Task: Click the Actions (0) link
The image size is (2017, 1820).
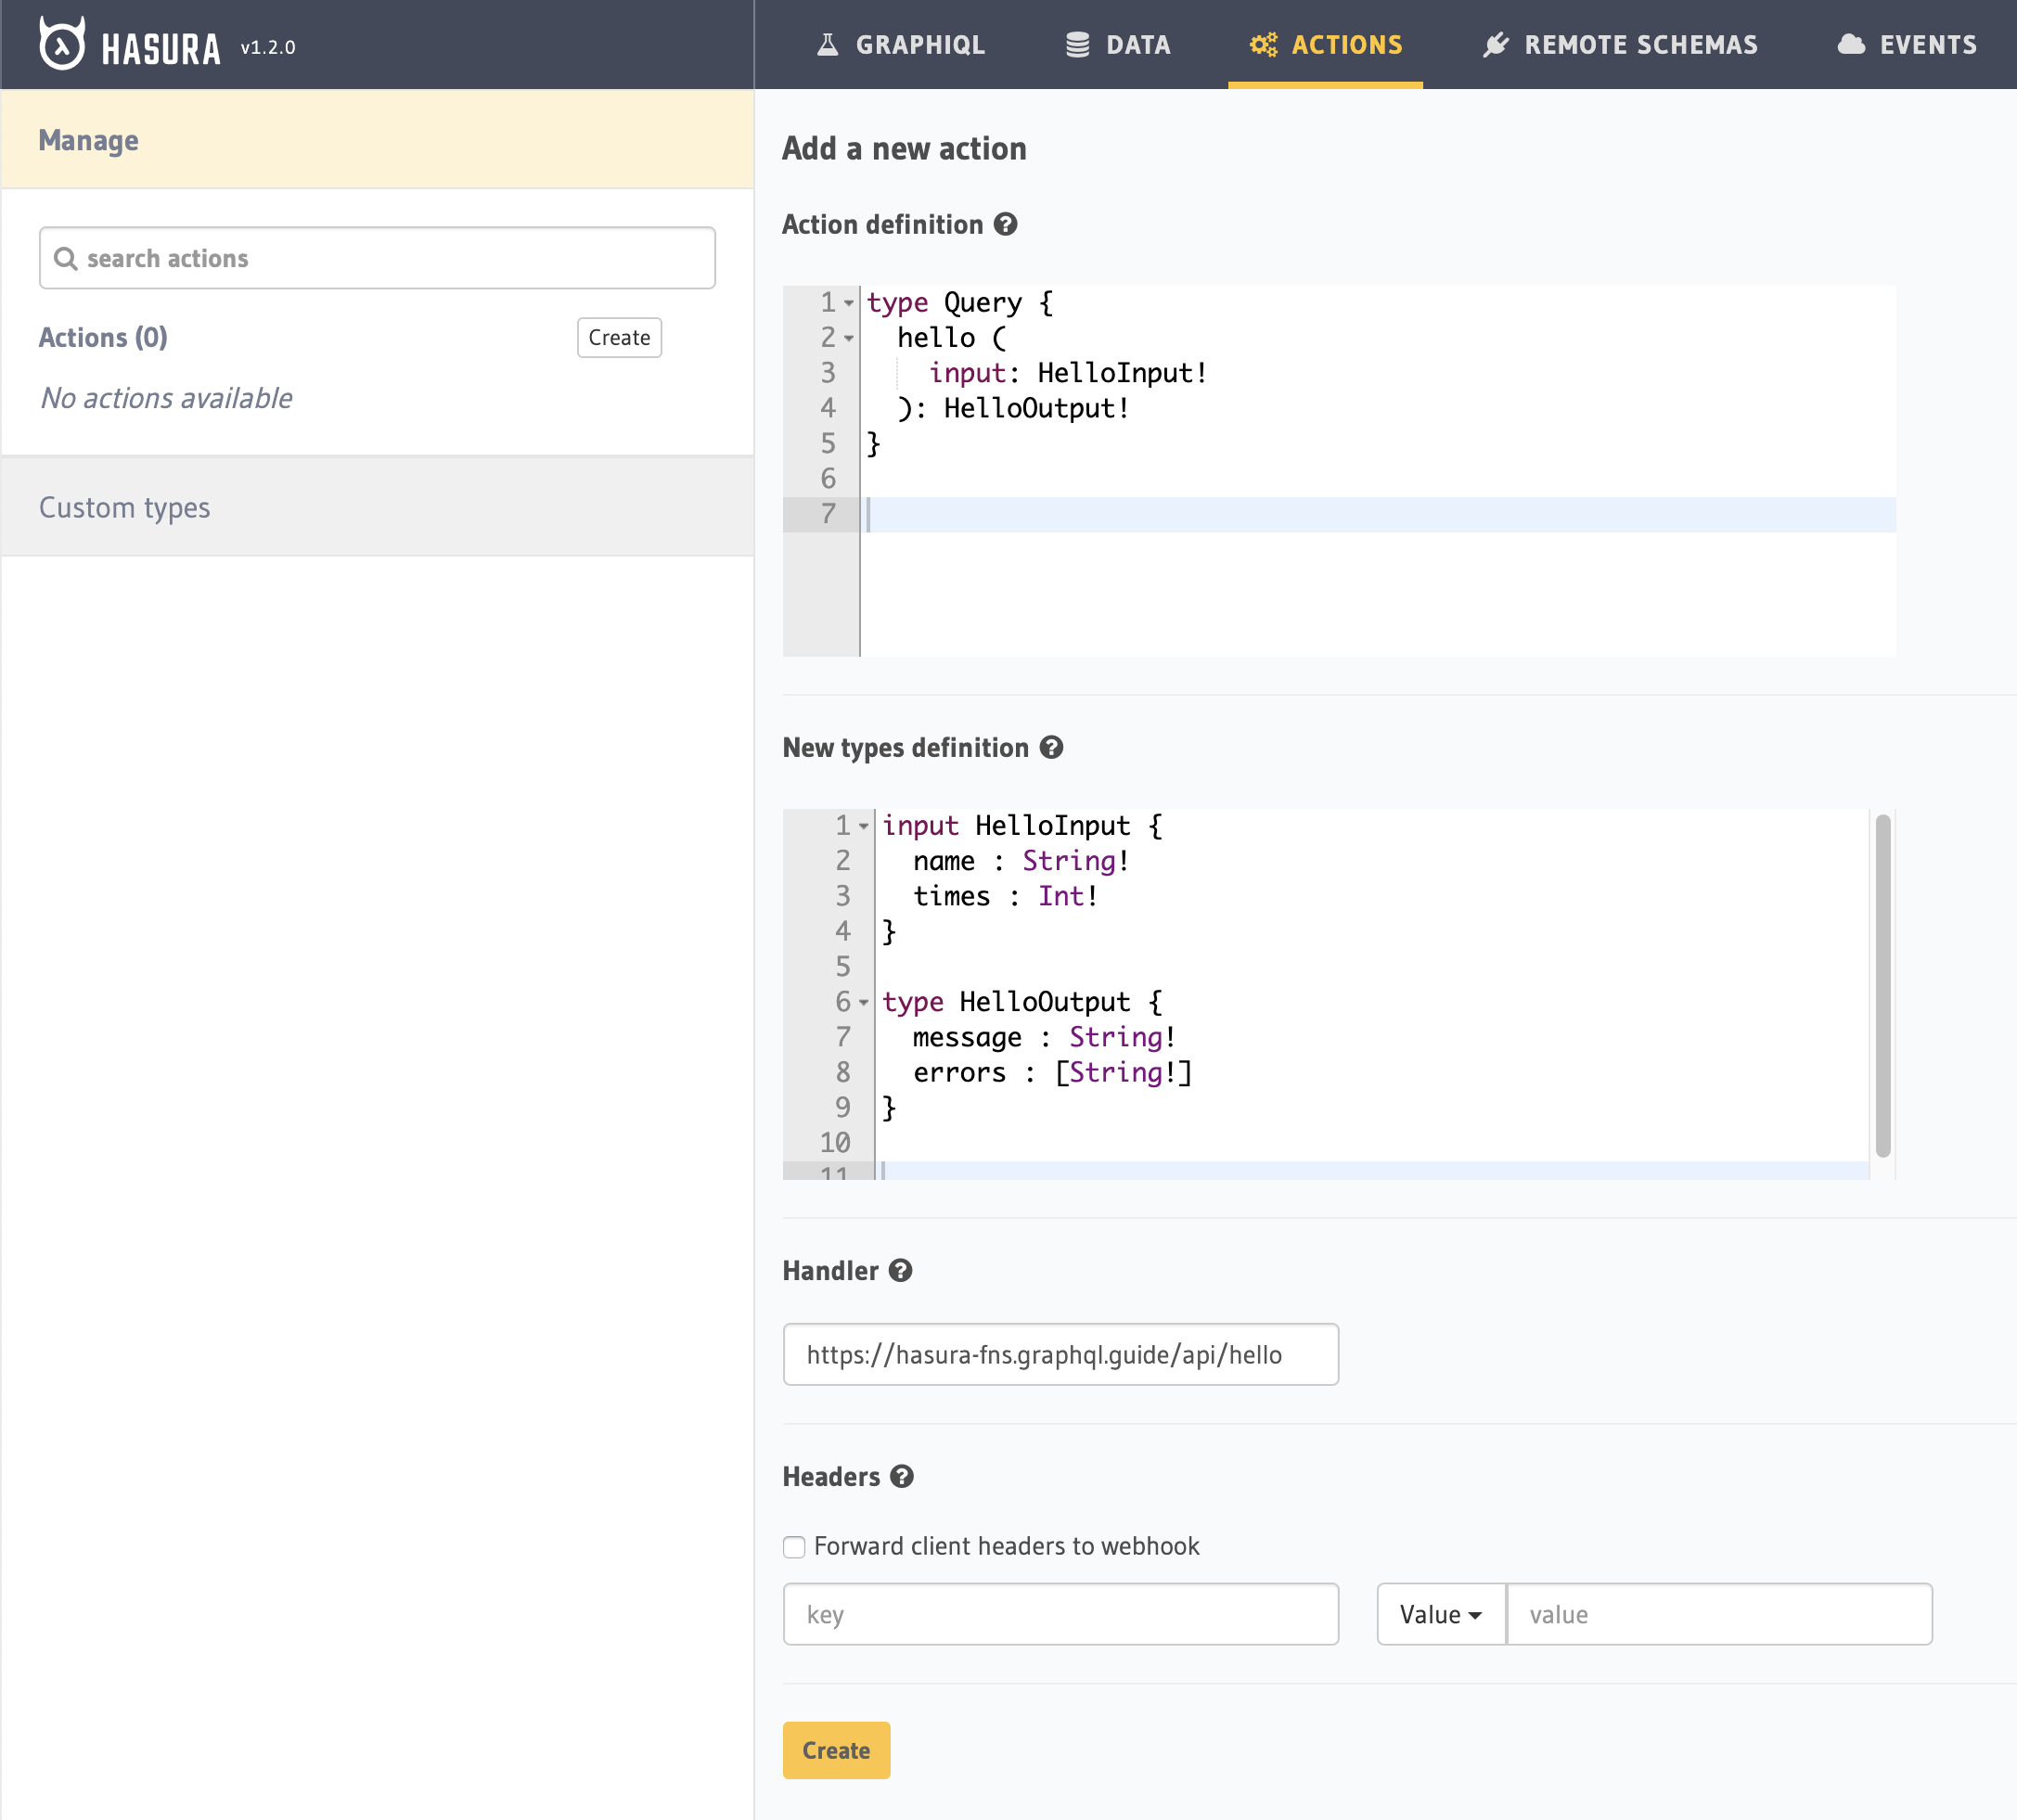Action: (103, 337)
